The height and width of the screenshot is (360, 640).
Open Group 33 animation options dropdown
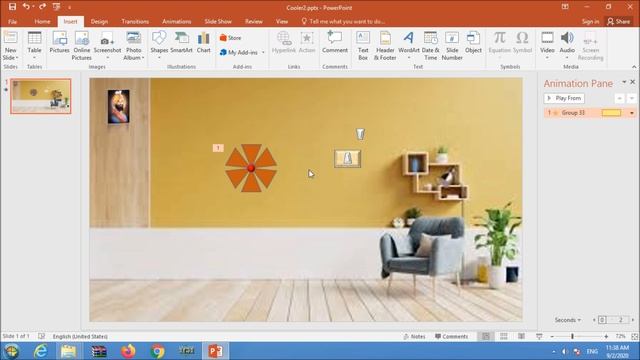point(632,113)
